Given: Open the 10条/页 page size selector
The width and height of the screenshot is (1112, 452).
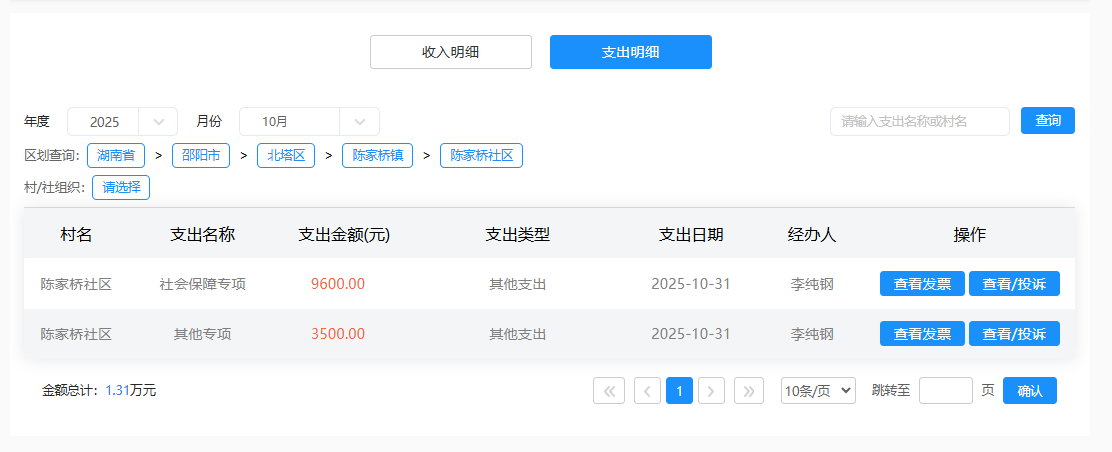Looking at the screenshot, I should coord(818,391).
